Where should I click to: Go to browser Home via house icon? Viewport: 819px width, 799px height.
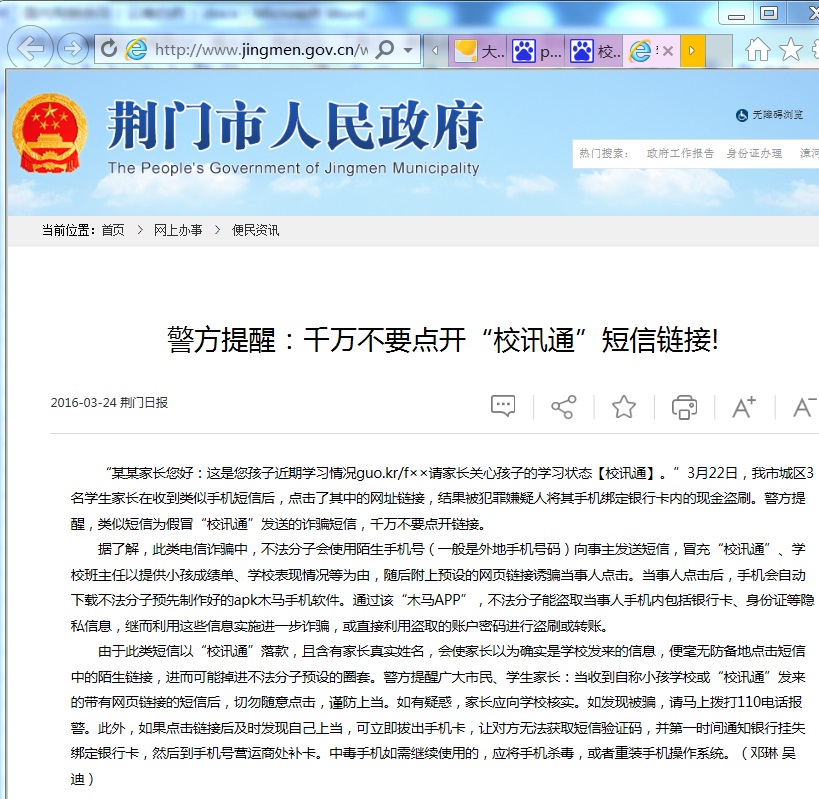tap(759, 49)
